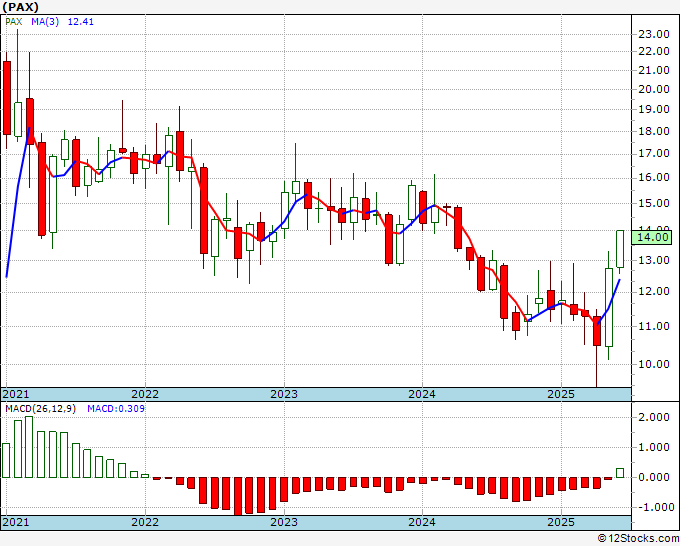Select 2023 on the price chart time axis
Viewport: 680px width, 546px height.
pos(284,394)
